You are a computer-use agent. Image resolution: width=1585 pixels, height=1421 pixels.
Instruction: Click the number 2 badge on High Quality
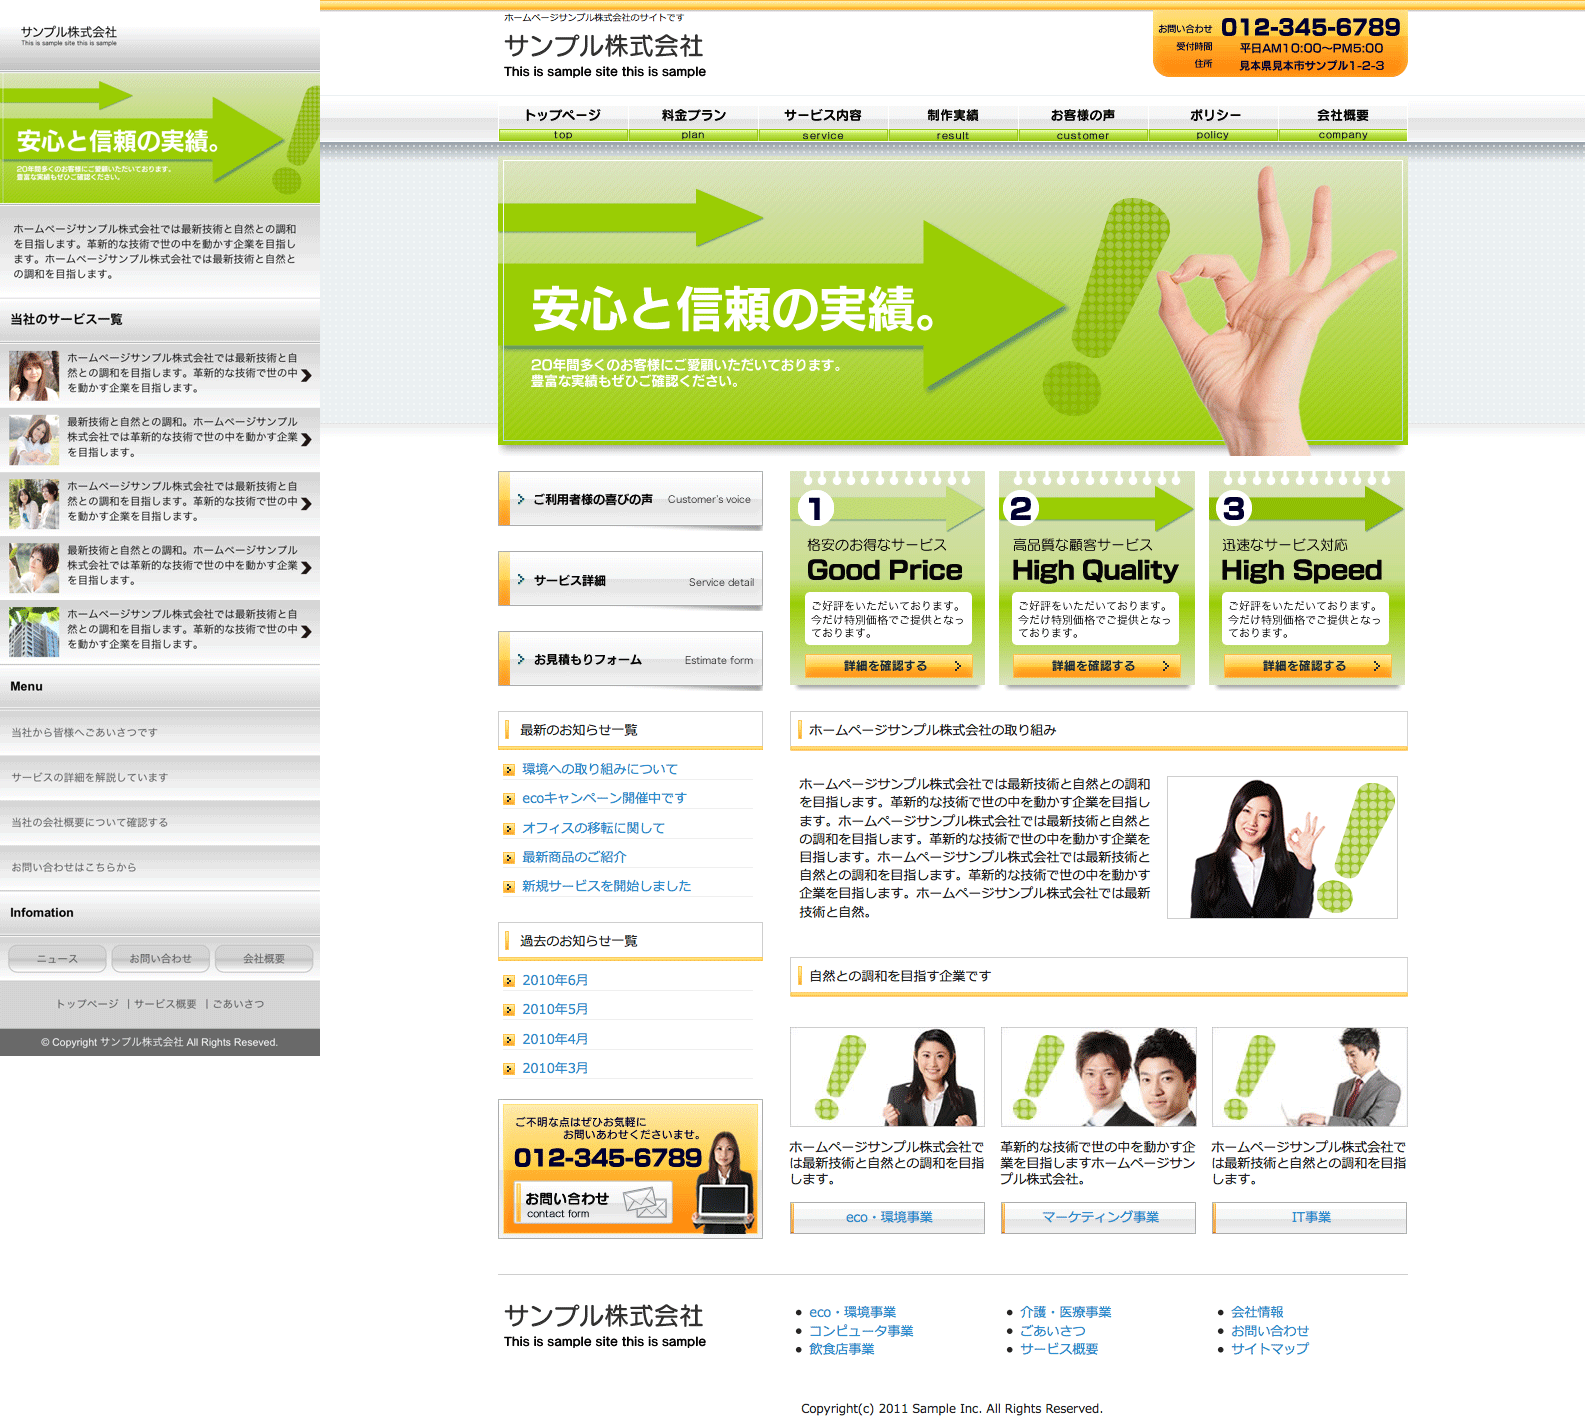pyautogui.click(x=1021, y=509)
